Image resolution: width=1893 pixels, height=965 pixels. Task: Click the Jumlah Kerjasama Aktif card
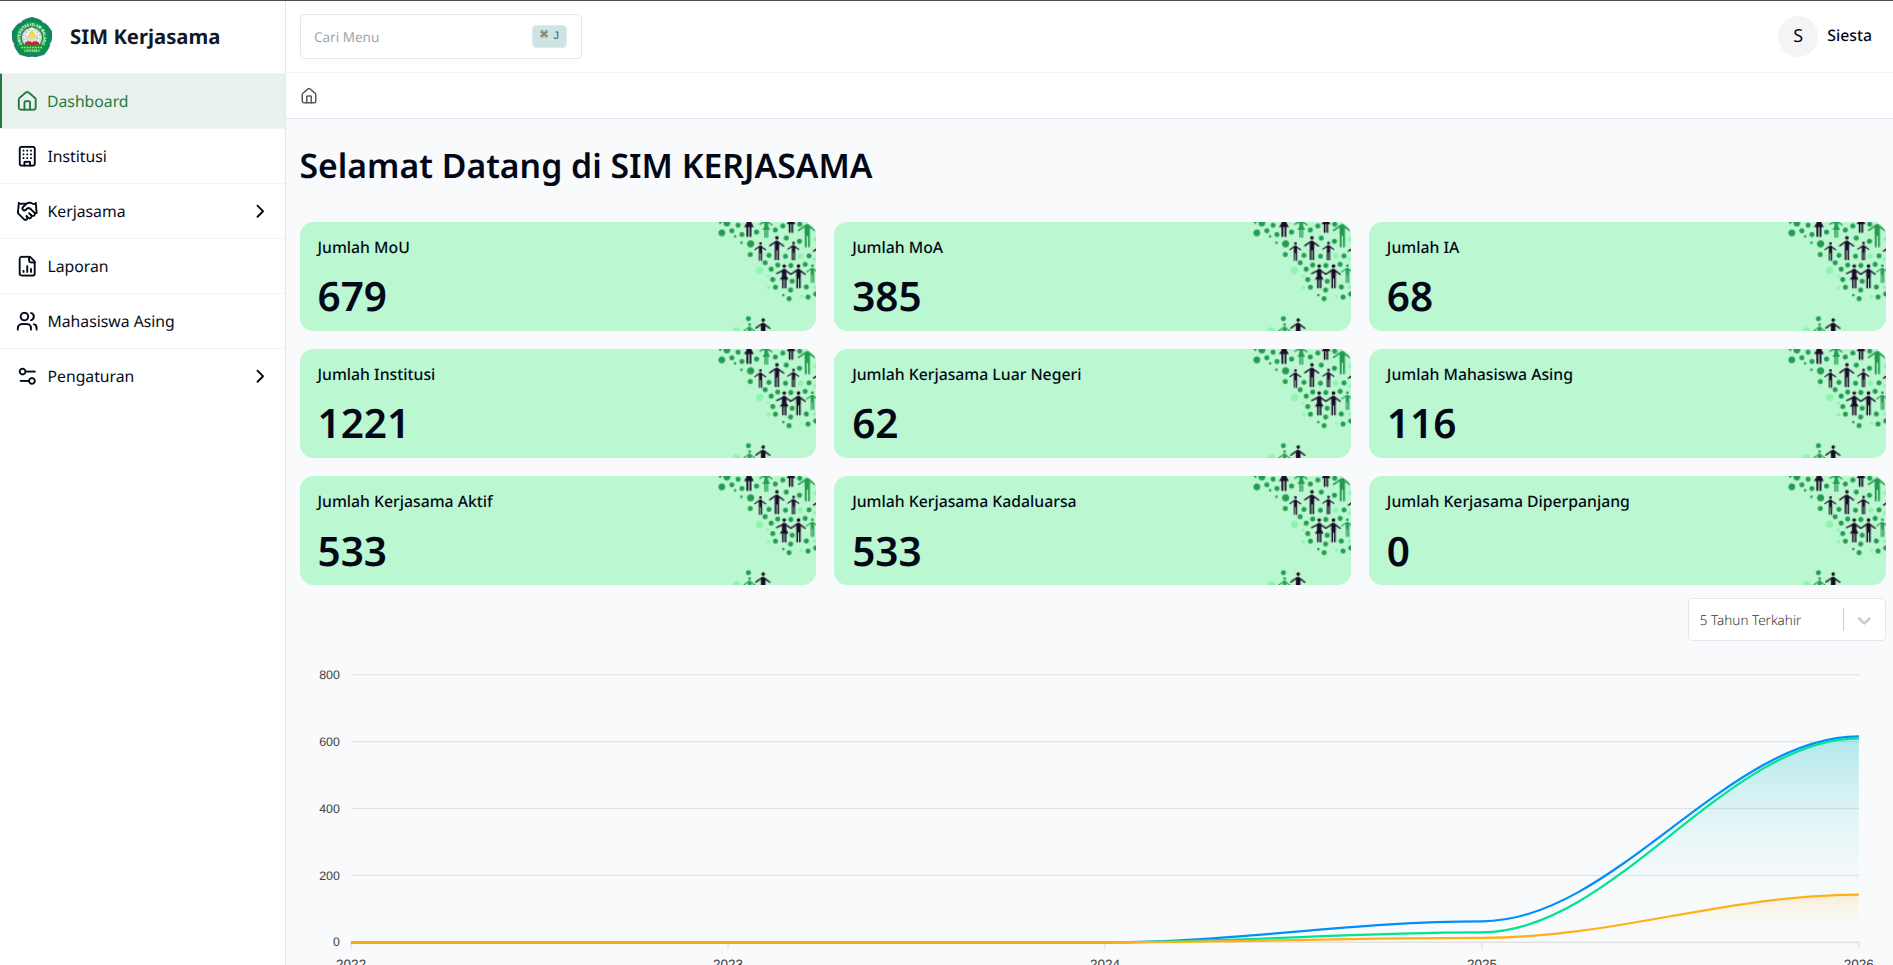[558, 530]
